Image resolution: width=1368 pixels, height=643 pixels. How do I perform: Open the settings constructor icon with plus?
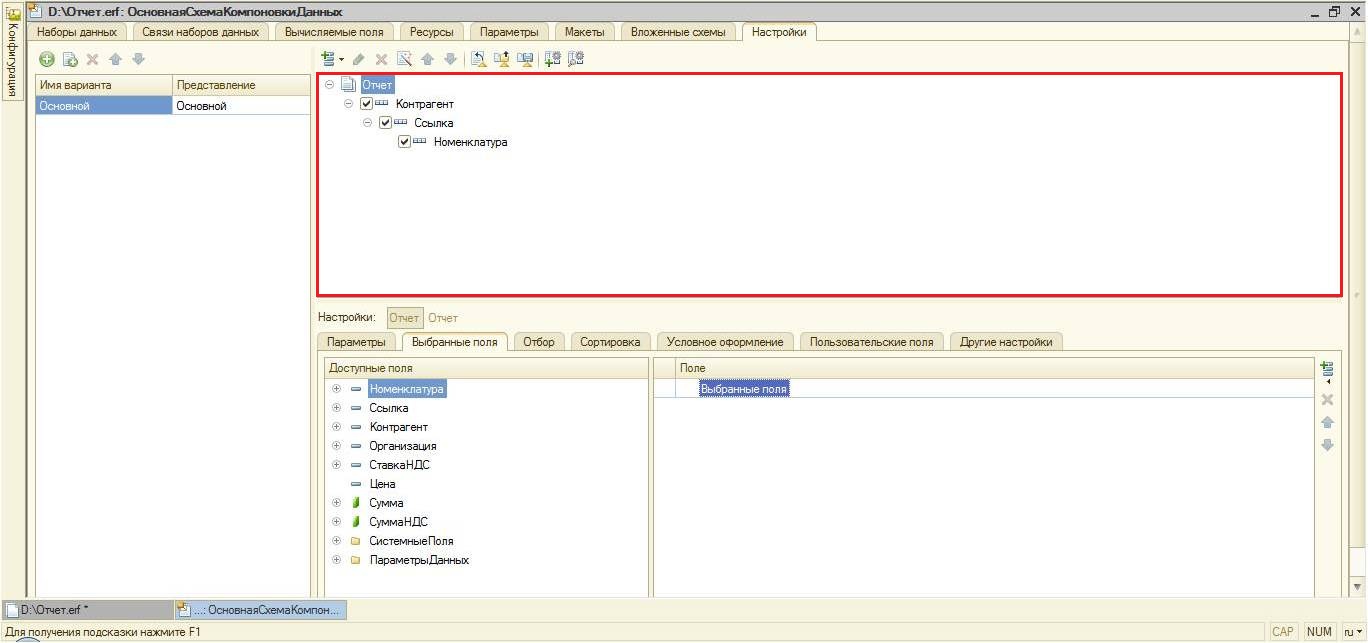pos(552,60)
